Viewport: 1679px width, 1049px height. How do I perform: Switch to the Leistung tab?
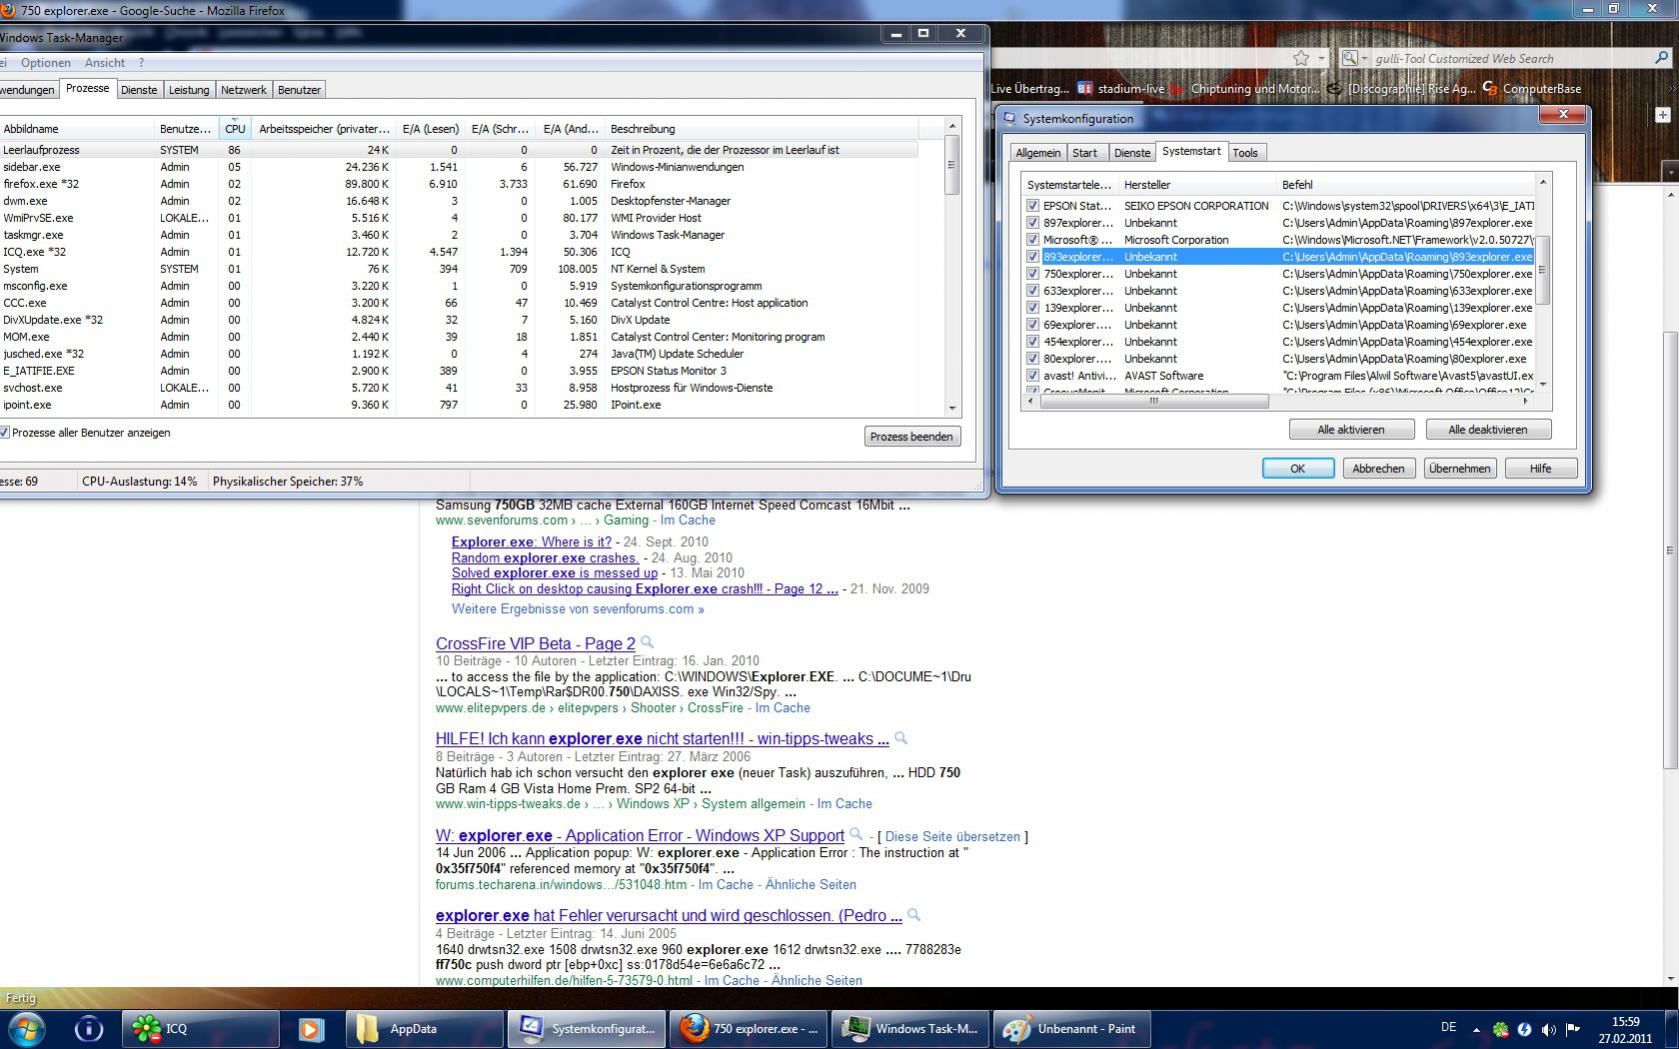click(189, 90)
